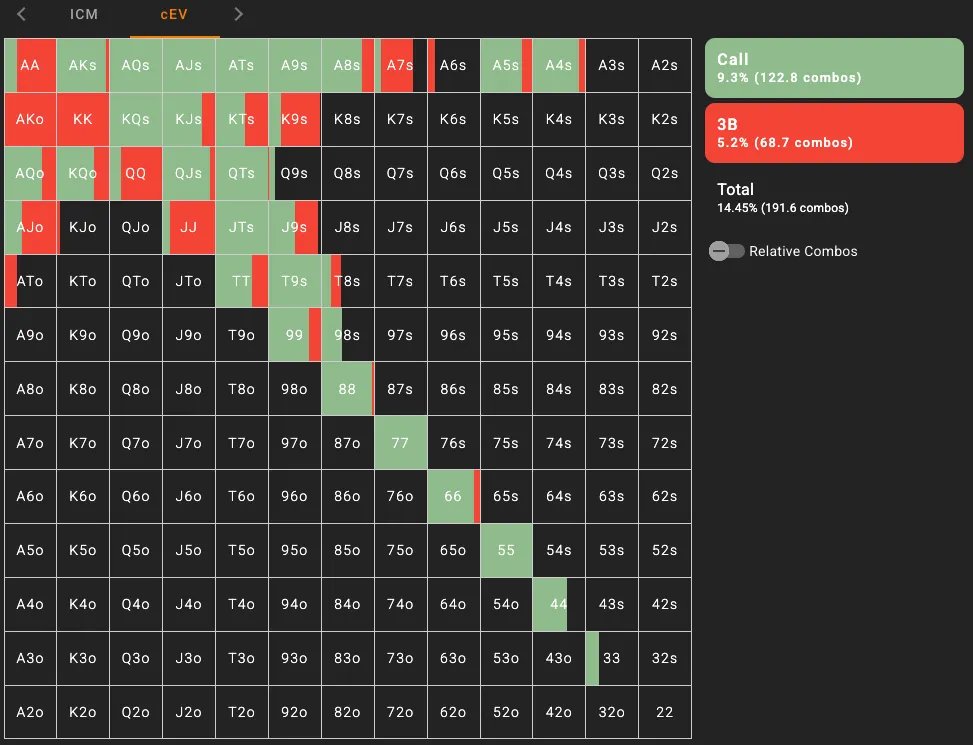The height and width of the screenshot is (745, 973).
Task: Toggle the Relative Combos switch
Action: [x=727, y=251]
